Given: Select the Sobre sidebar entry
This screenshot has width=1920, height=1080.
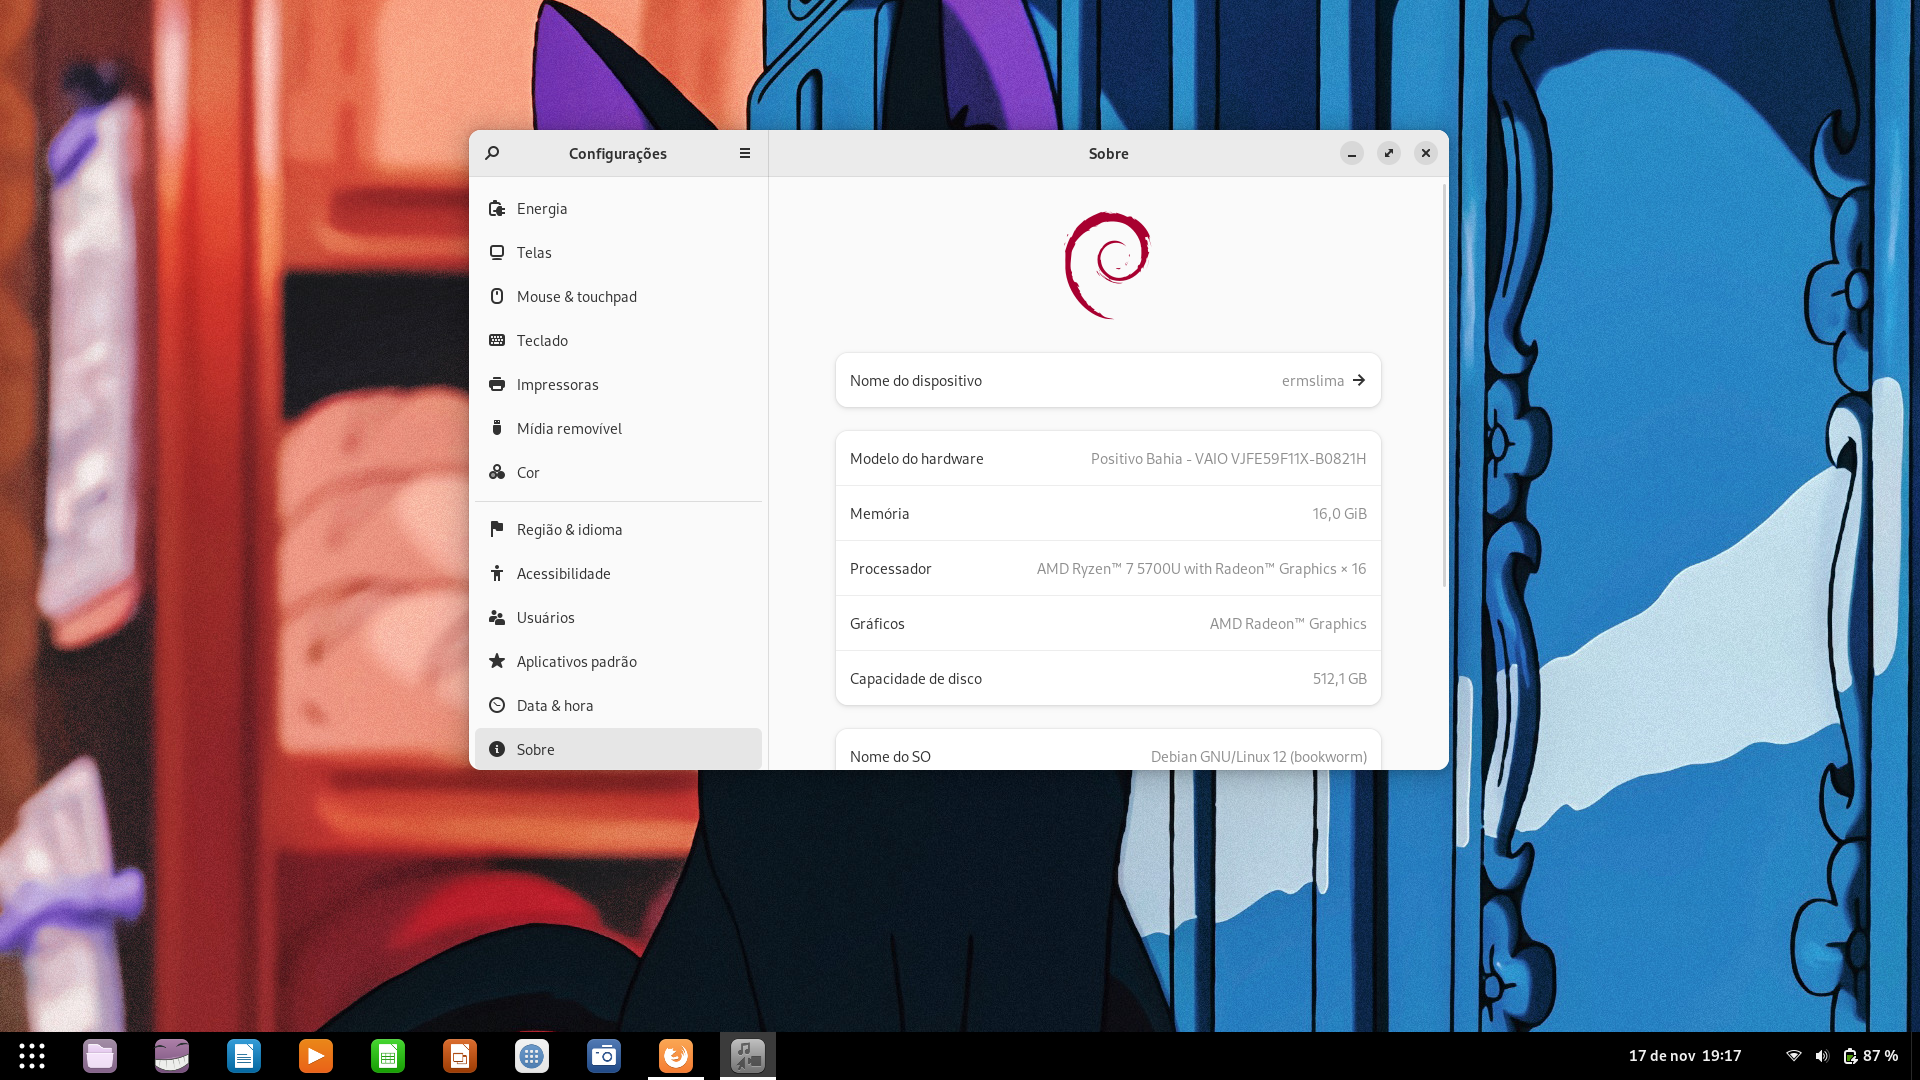Looking at the screenshot, I should tap(618, 749).
